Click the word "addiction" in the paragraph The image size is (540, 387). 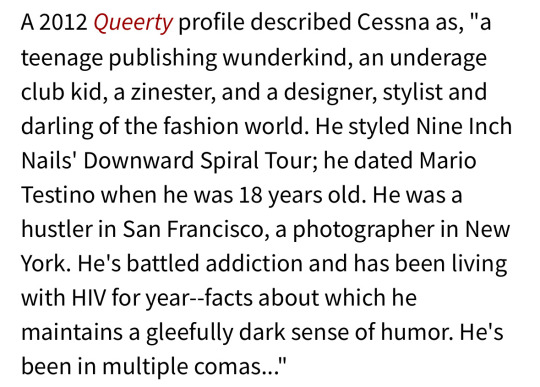pyautogui.click(x=254, y=263)
